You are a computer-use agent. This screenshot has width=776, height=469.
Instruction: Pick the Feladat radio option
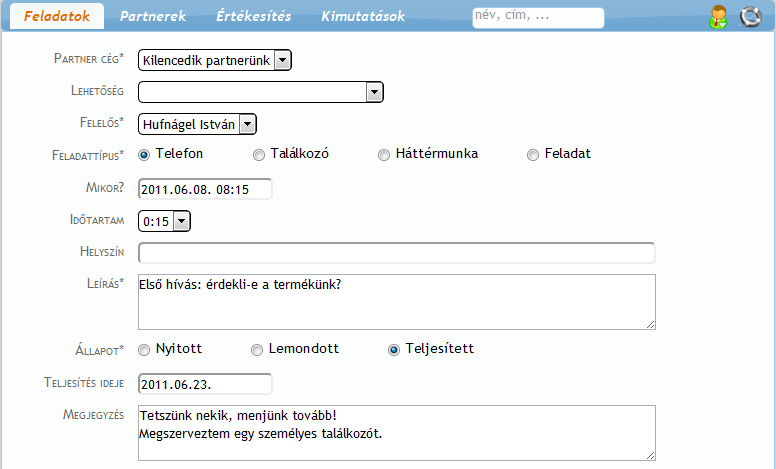click(533, 155)
